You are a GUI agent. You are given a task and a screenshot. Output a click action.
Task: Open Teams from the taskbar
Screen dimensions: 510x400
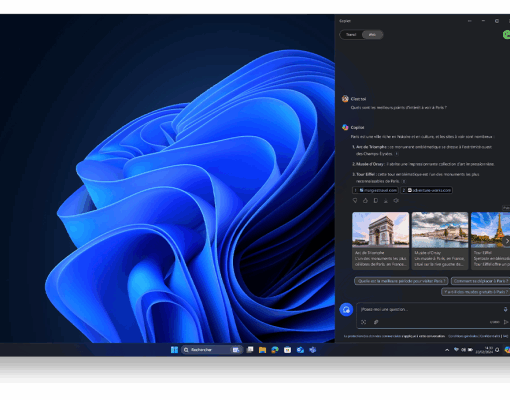(313, 350)
